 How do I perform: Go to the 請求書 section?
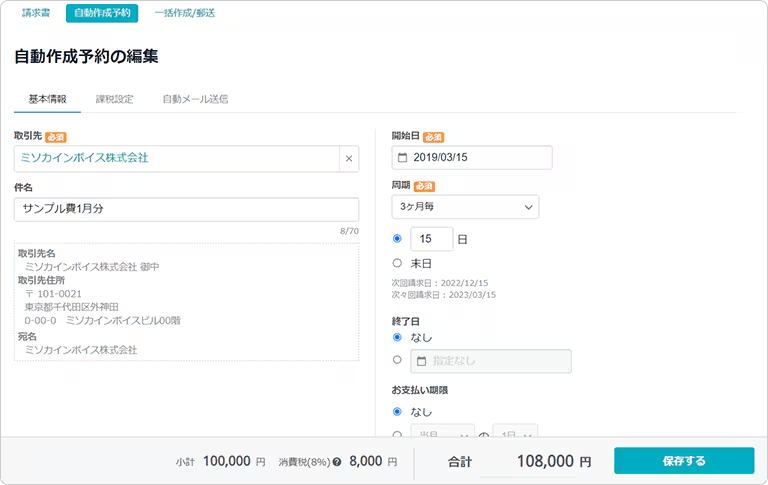coord(36,13)
